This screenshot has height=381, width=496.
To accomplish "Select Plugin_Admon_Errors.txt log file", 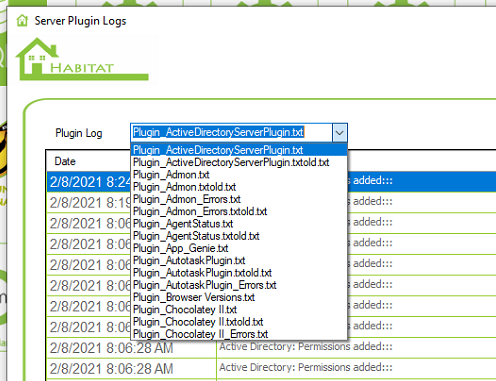I will coord(239,199).
